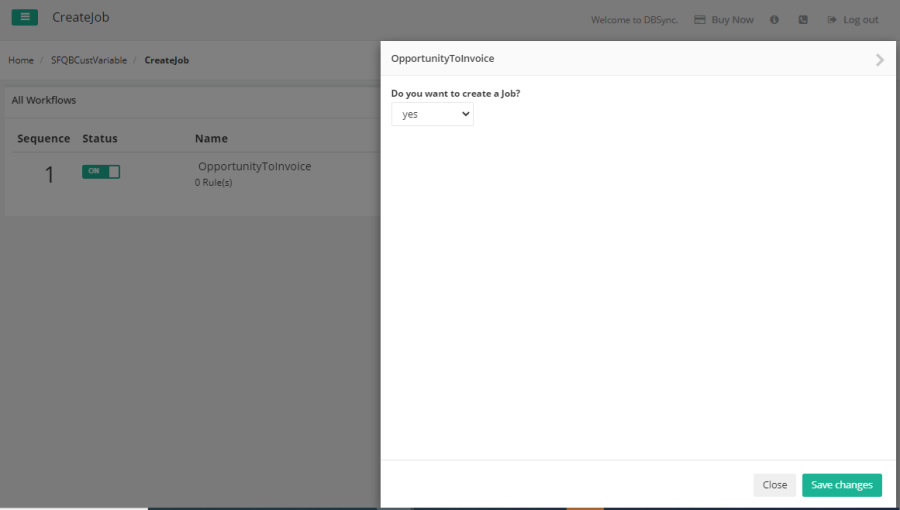The height and width of the screenshot is (510, 900).
Task: Open the OpportunityToInvoice workflow name
Action: tap(254, 166)
